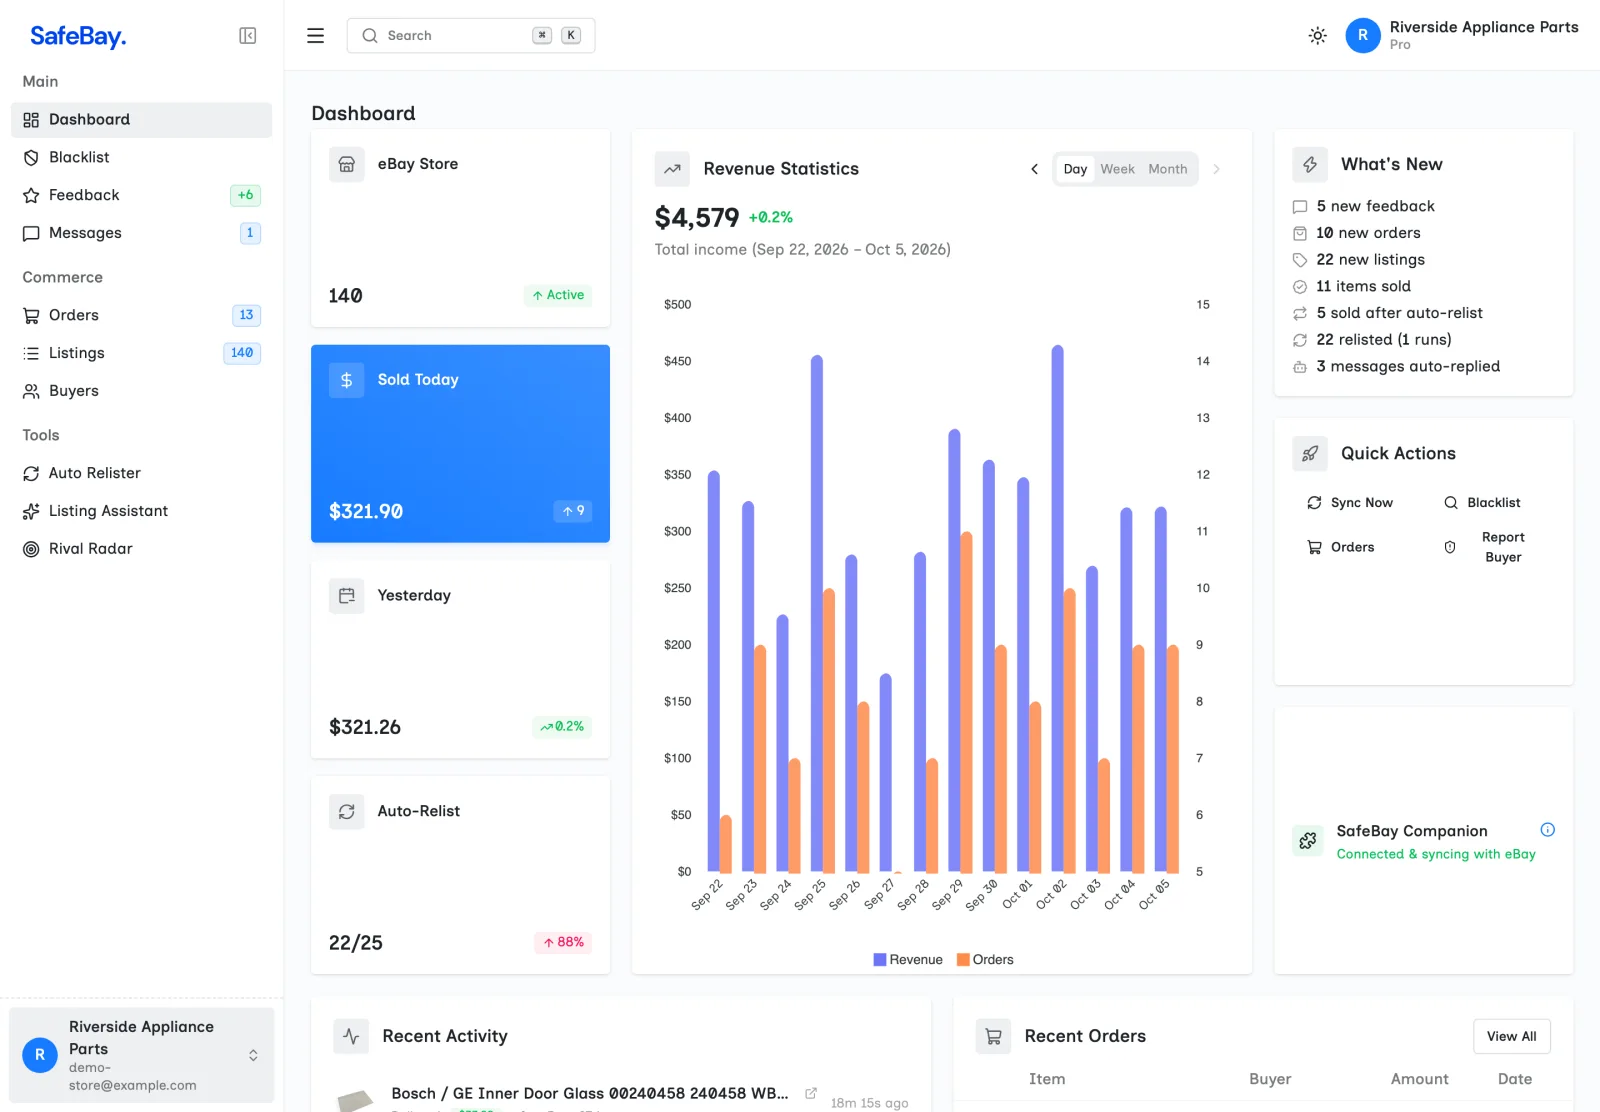The height and width of the screenshot is (1112, 1600).
Task: Click Report Buyer quick action
Action: click(x=1491, y=548)
